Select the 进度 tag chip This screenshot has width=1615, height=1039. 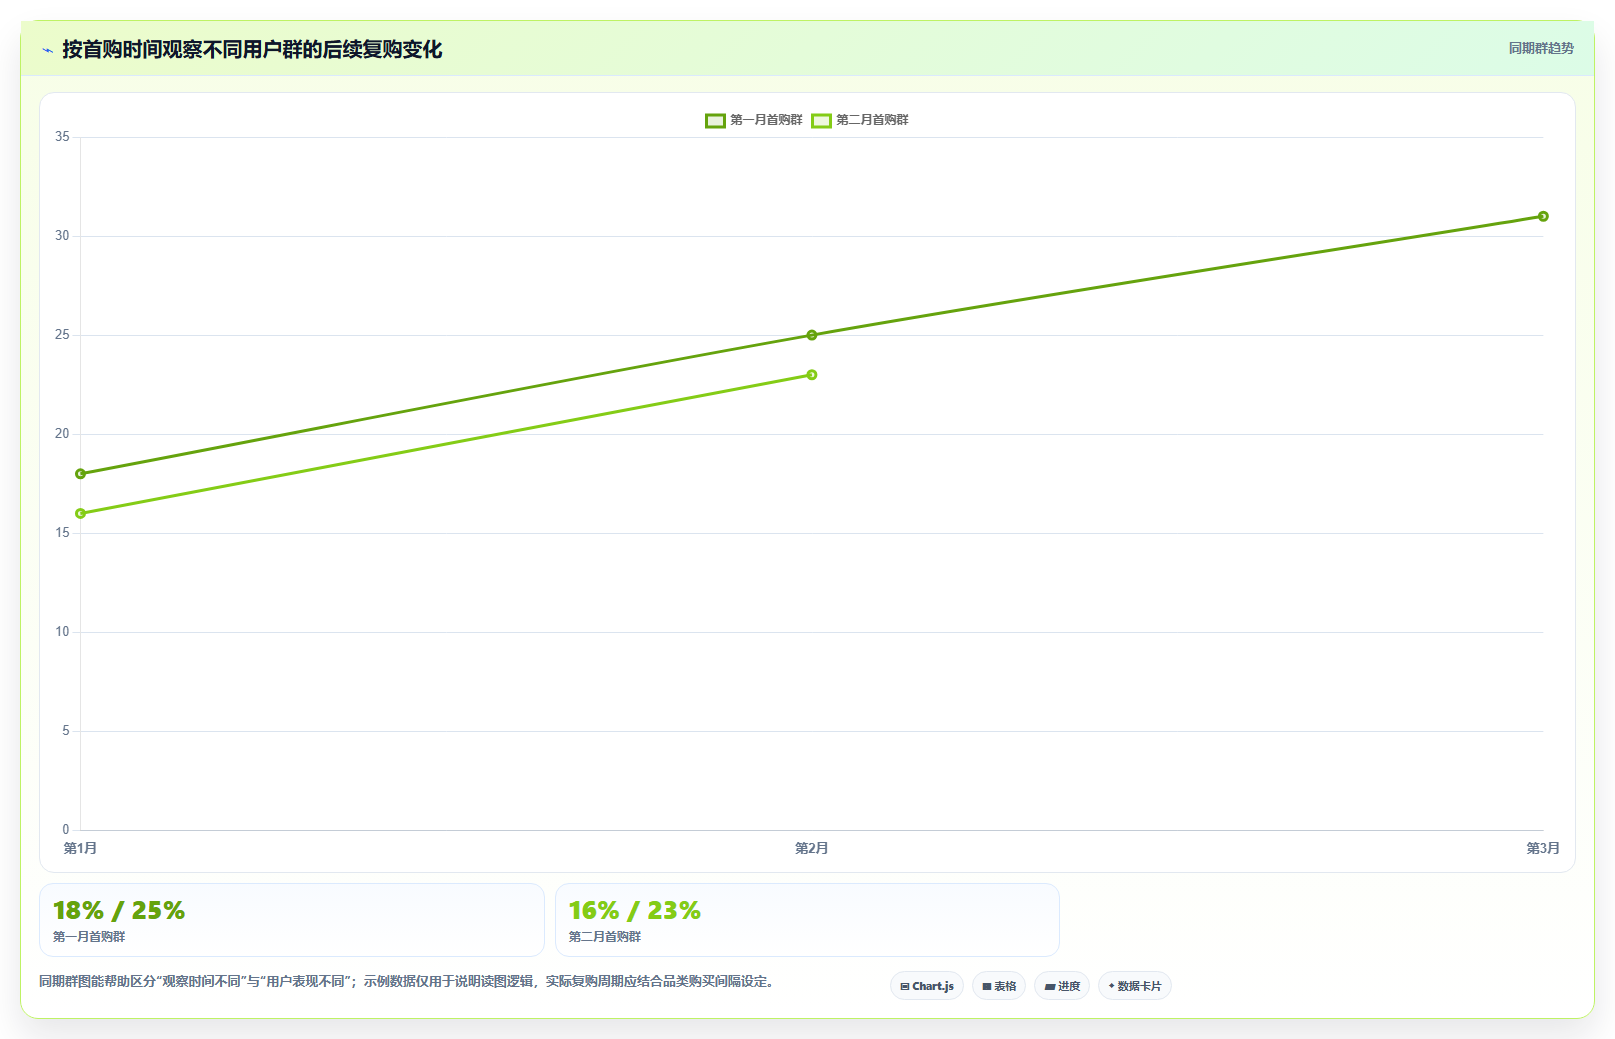click(1062, 986)
